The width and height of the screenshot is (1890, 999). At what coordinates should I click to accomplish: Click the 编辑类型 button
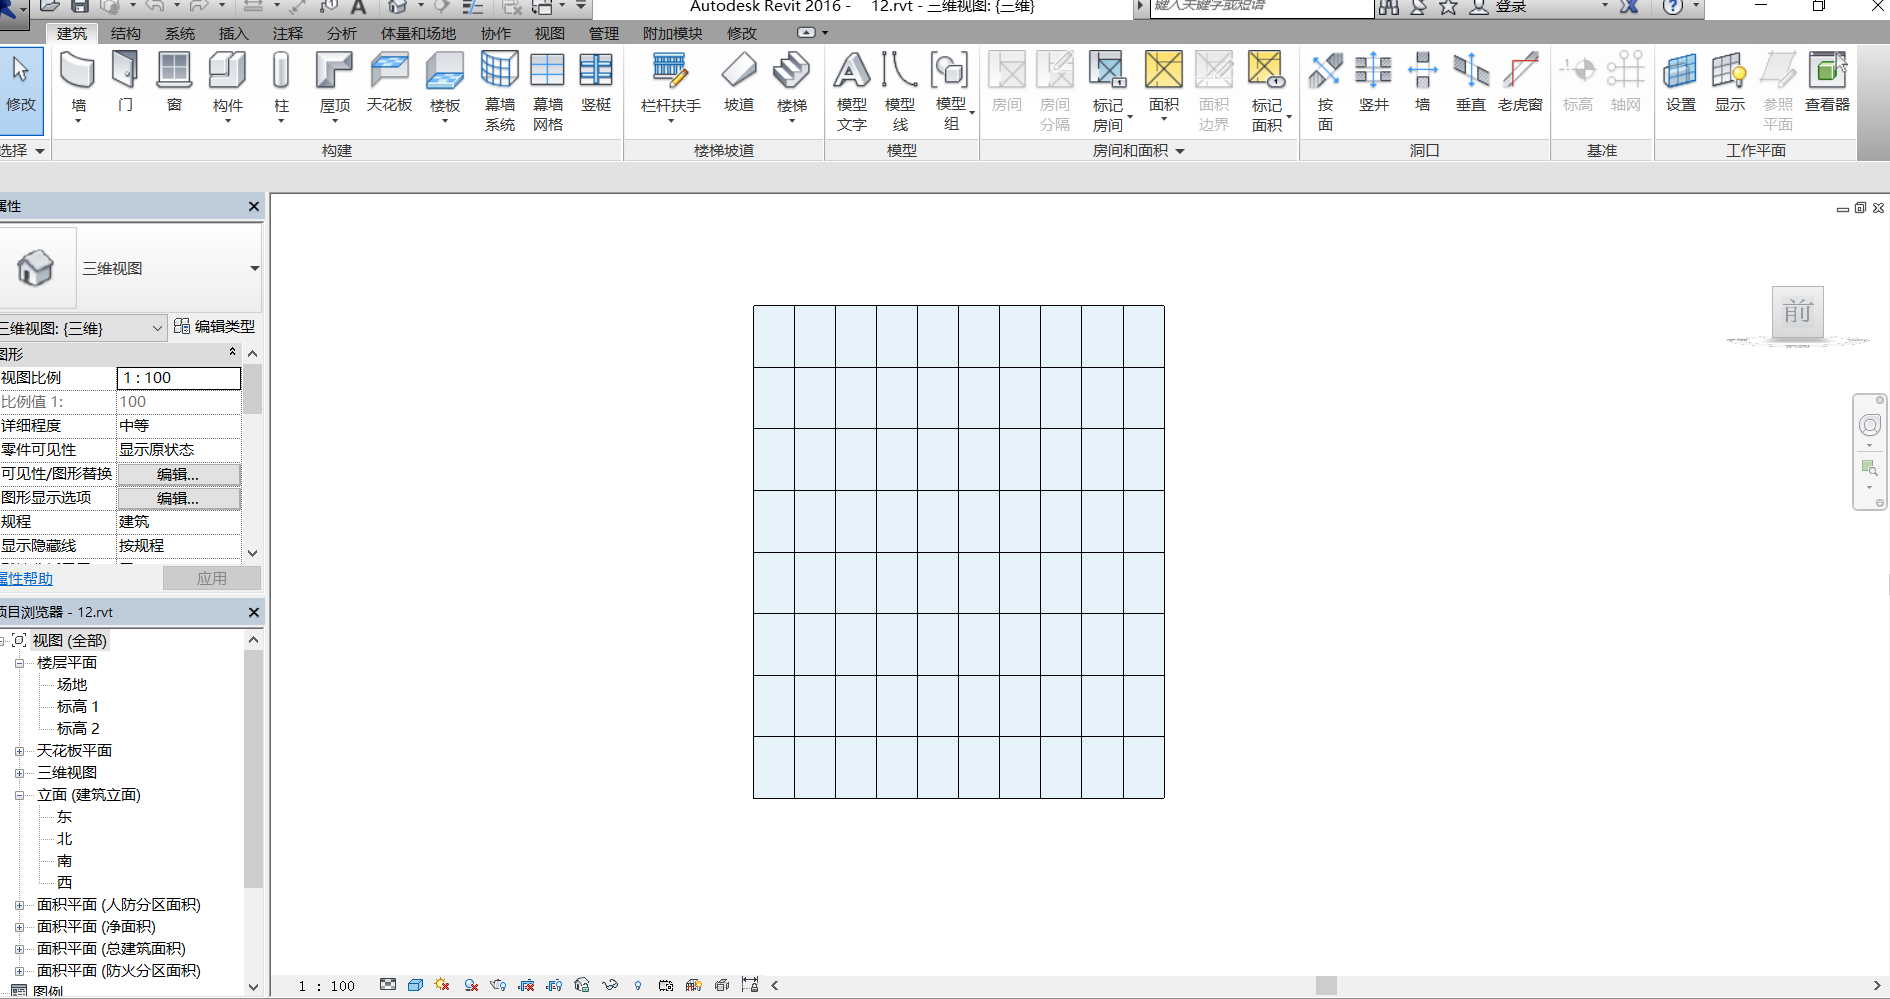click(215, 327)
